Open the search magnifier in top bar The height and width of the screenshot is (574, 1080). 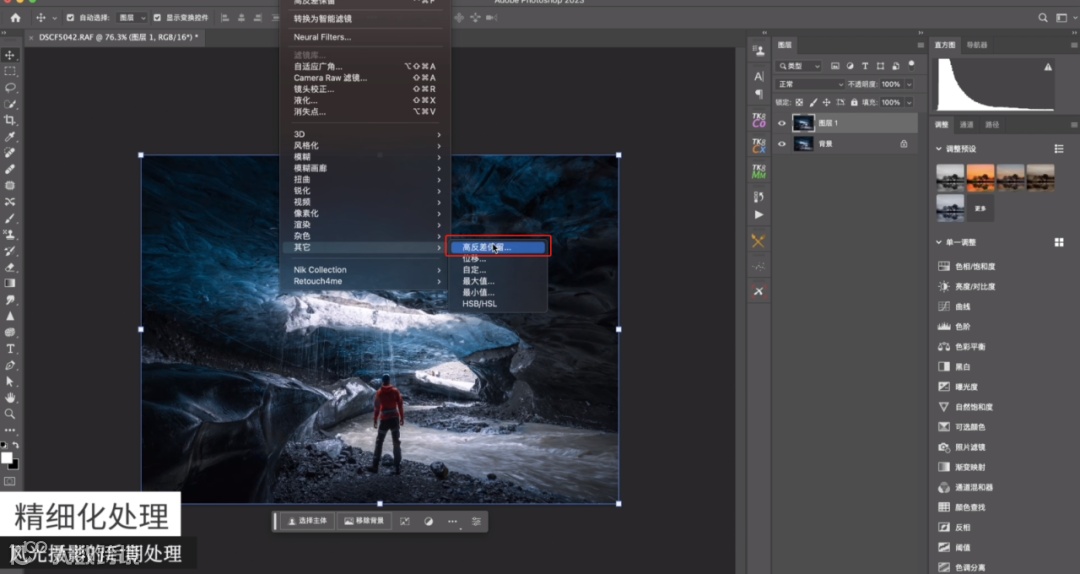1043,18
